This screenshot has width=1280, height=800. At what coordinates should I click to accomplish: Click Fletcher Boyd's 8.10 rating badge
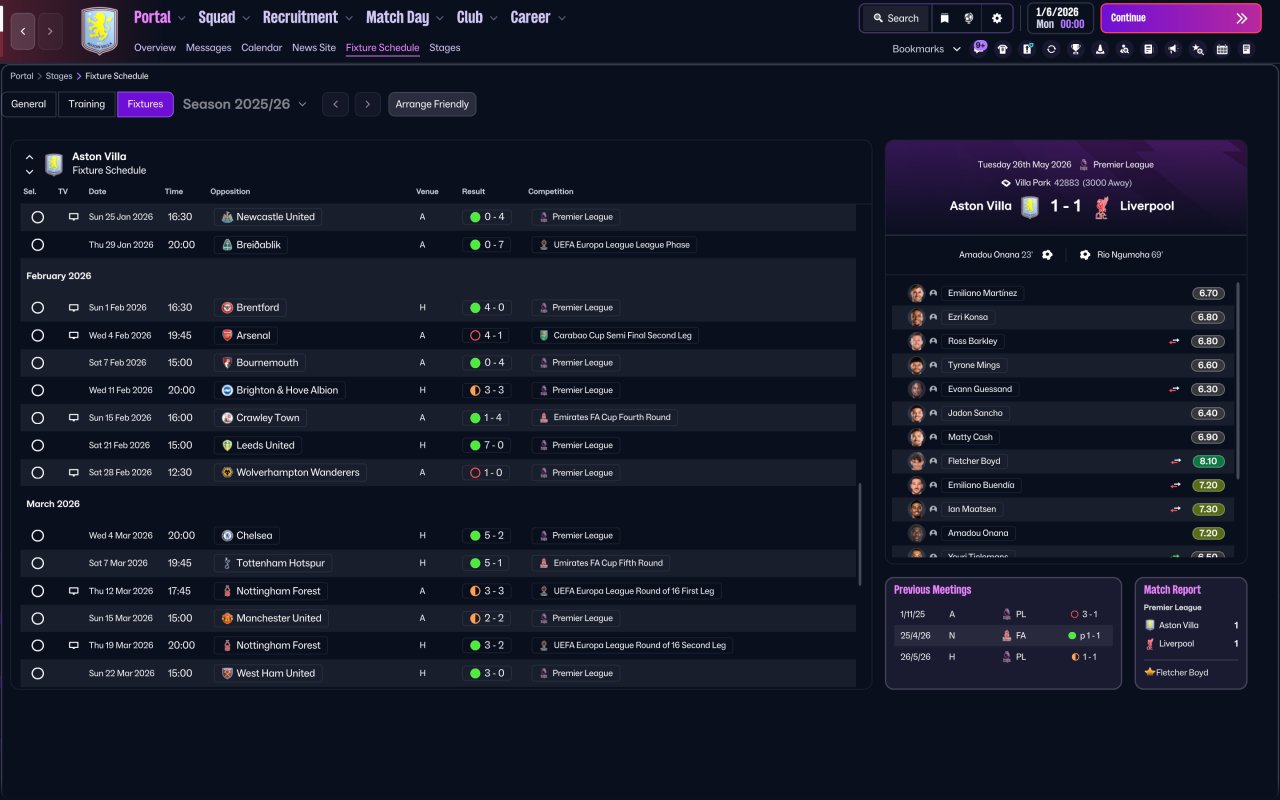(x=1208, y=462)
